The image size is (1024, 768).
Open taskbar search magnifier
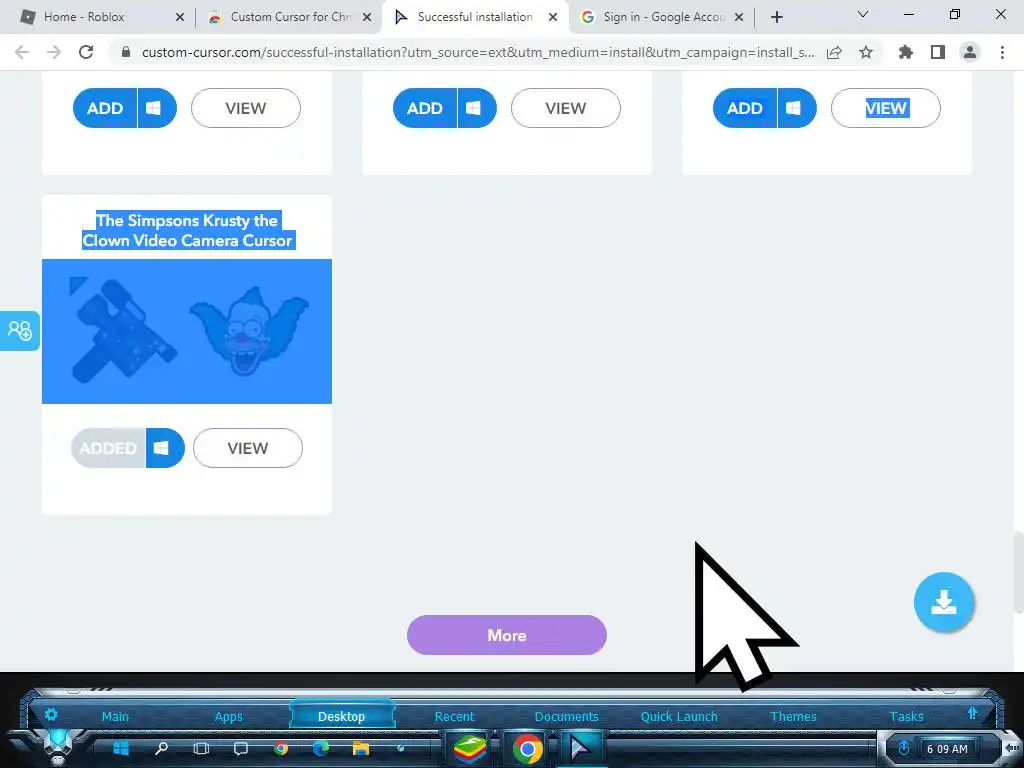tap(161, 748)
